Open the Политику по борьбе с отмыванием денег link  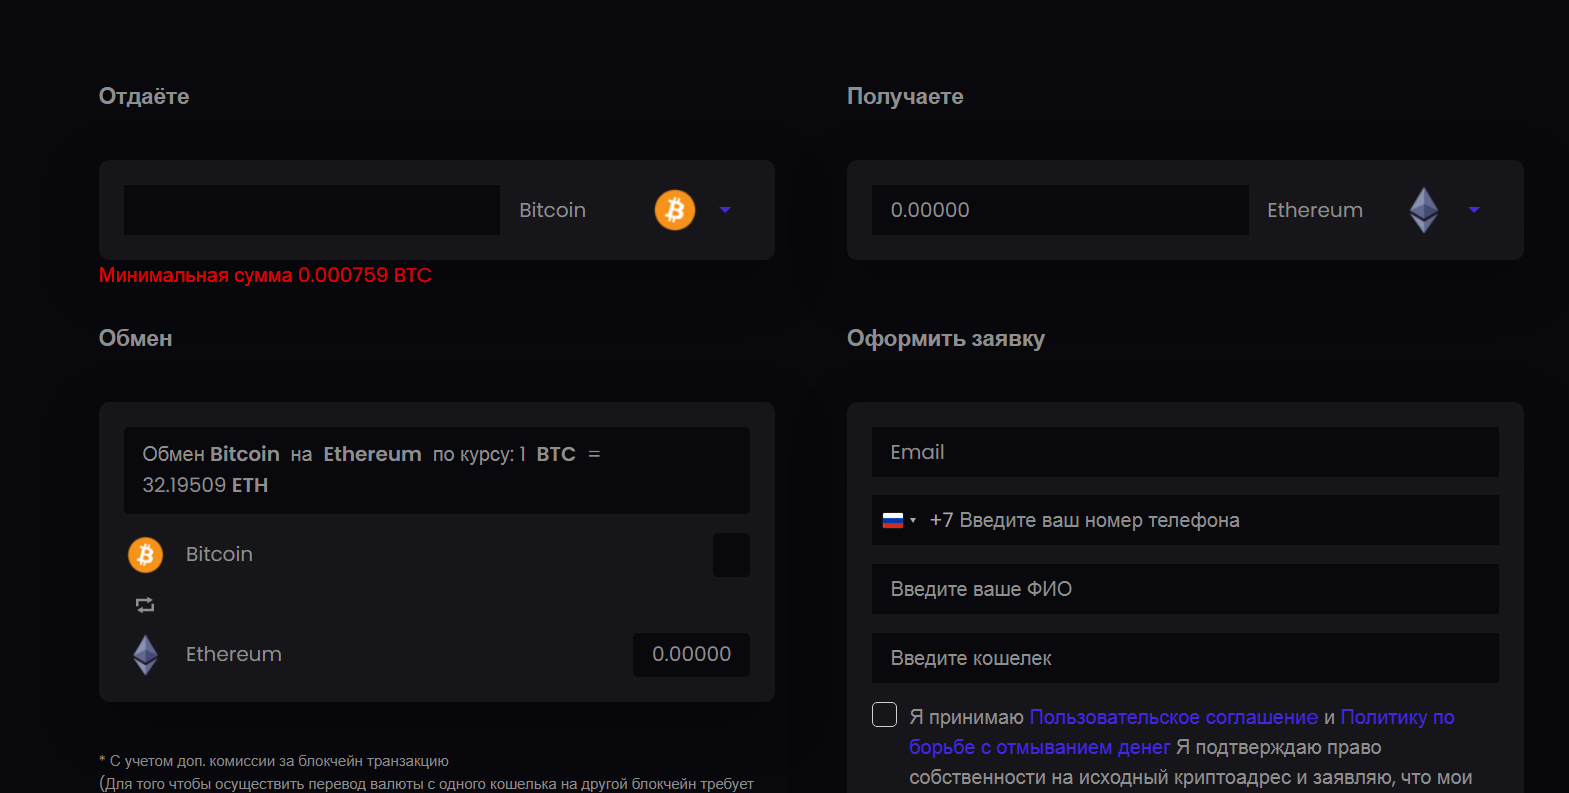click(1182, 732)
